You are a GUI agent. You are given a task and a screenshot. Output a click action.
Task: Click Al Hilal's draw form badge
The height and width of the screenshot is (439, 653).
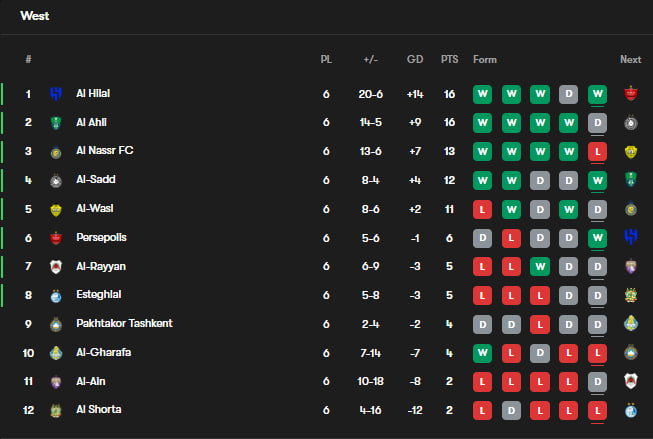pos(568,94)
